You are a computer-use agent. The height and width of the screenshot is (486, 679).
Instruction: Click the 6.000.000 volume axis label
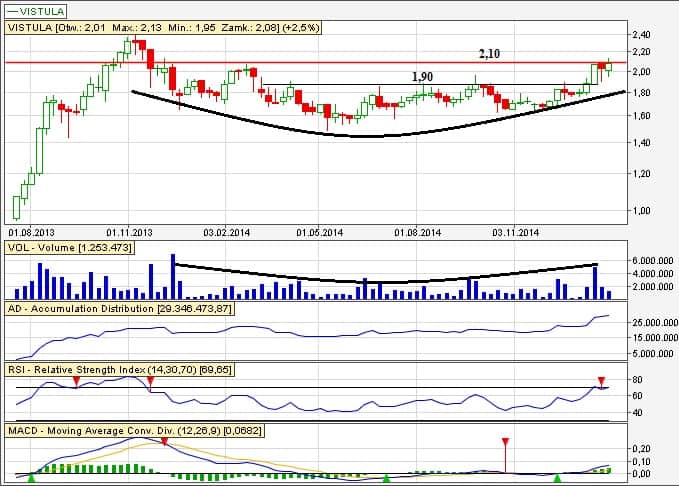(654, 261)
